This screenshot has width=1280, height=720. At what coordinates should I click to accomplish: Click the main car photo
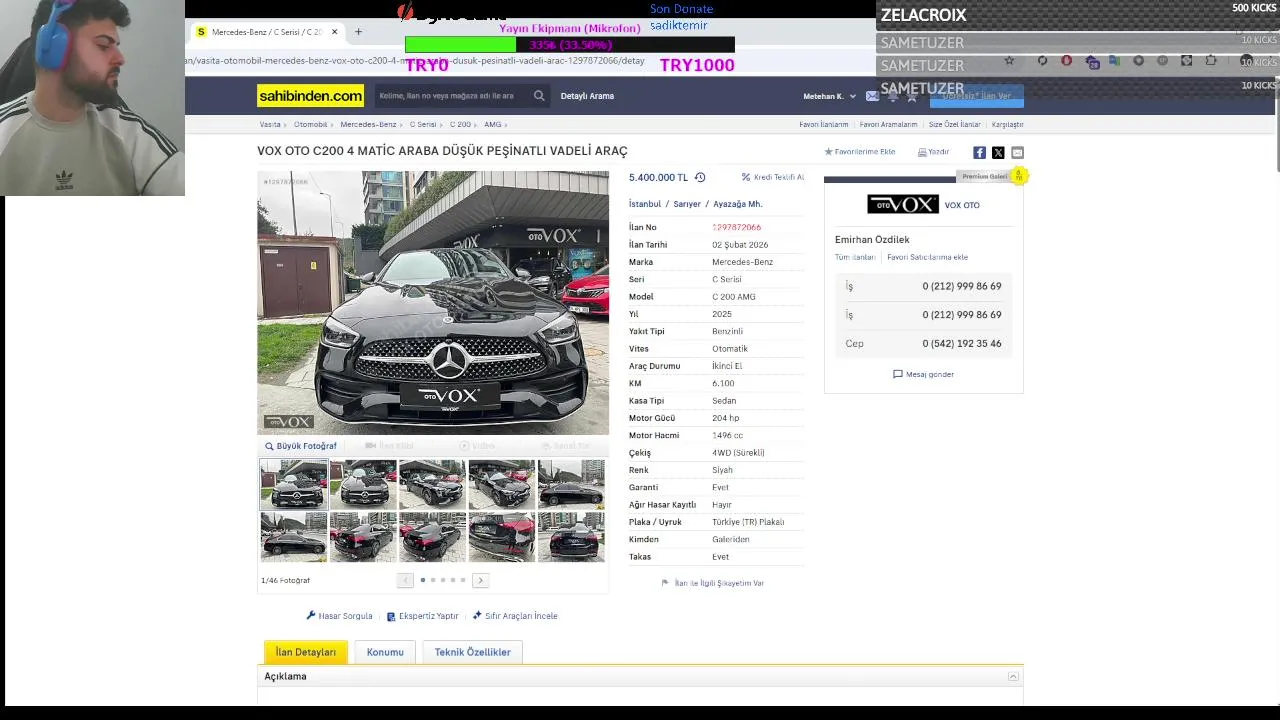[433, 303]
